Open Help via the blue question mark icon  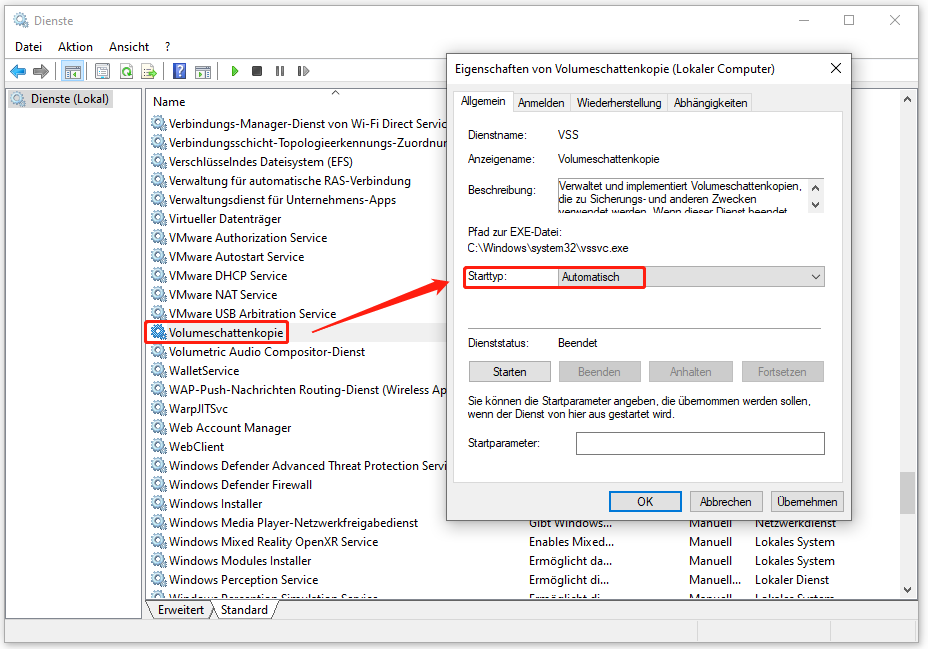point(180,71)
